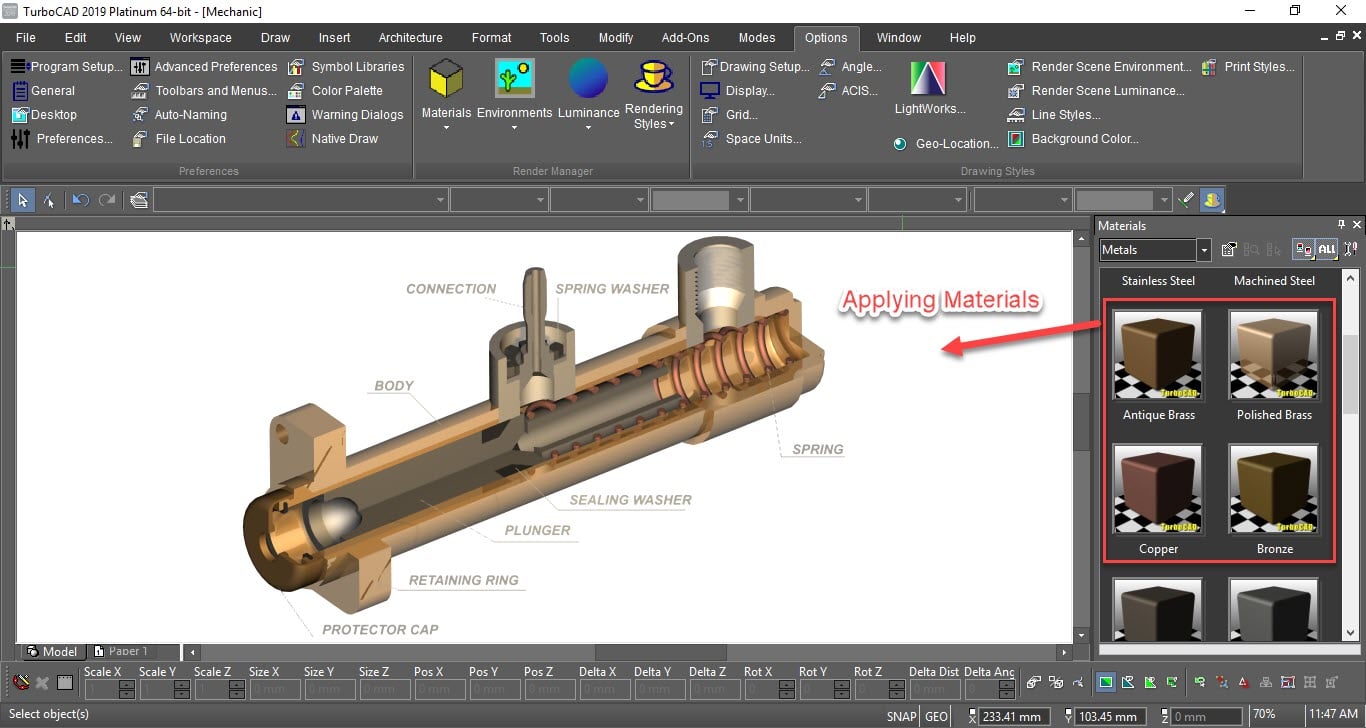The width and height of the screenshot is (1366, 728).
Task: Expand the Environments ribbon dropdown arrow
Action: (x=514, y=128)
